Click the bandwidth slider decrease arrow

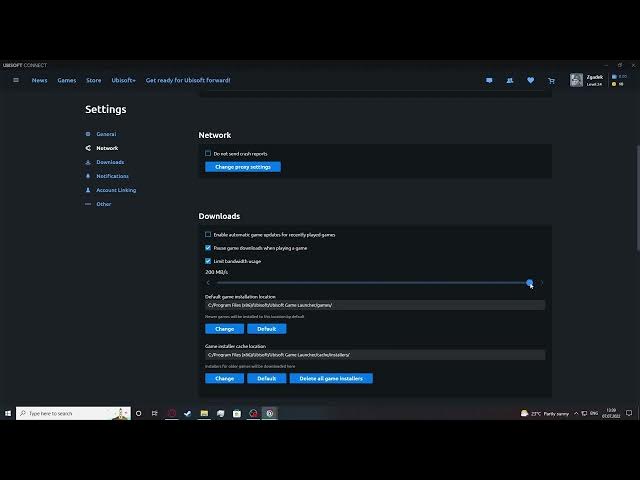[208, 282]
